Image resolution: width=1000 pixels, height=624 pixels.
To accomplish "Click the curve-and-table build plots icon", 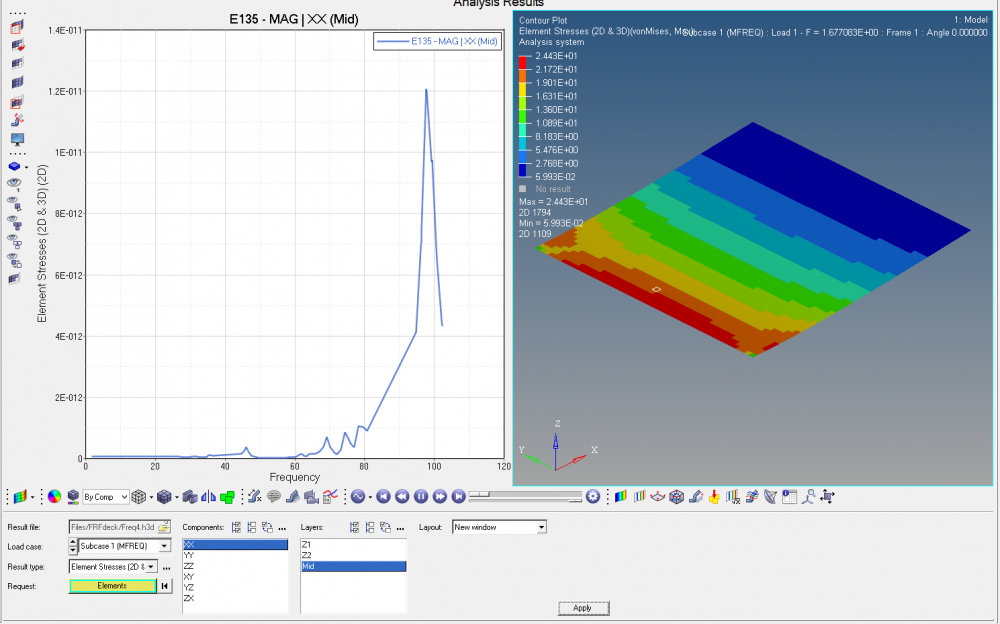I will (330, 496).
